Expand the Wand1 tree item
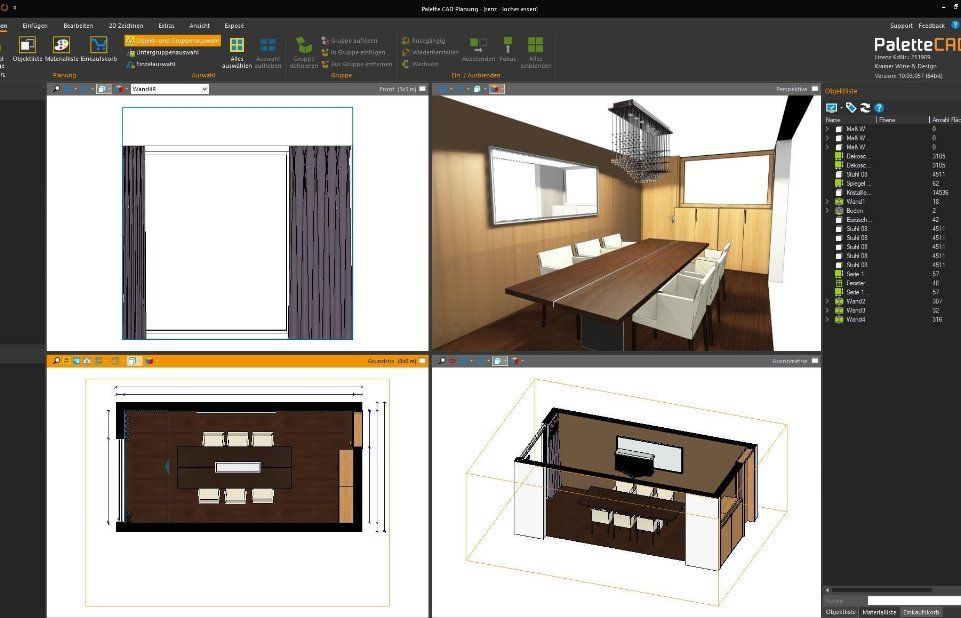 pyautogui.click(x=828, y=202)
